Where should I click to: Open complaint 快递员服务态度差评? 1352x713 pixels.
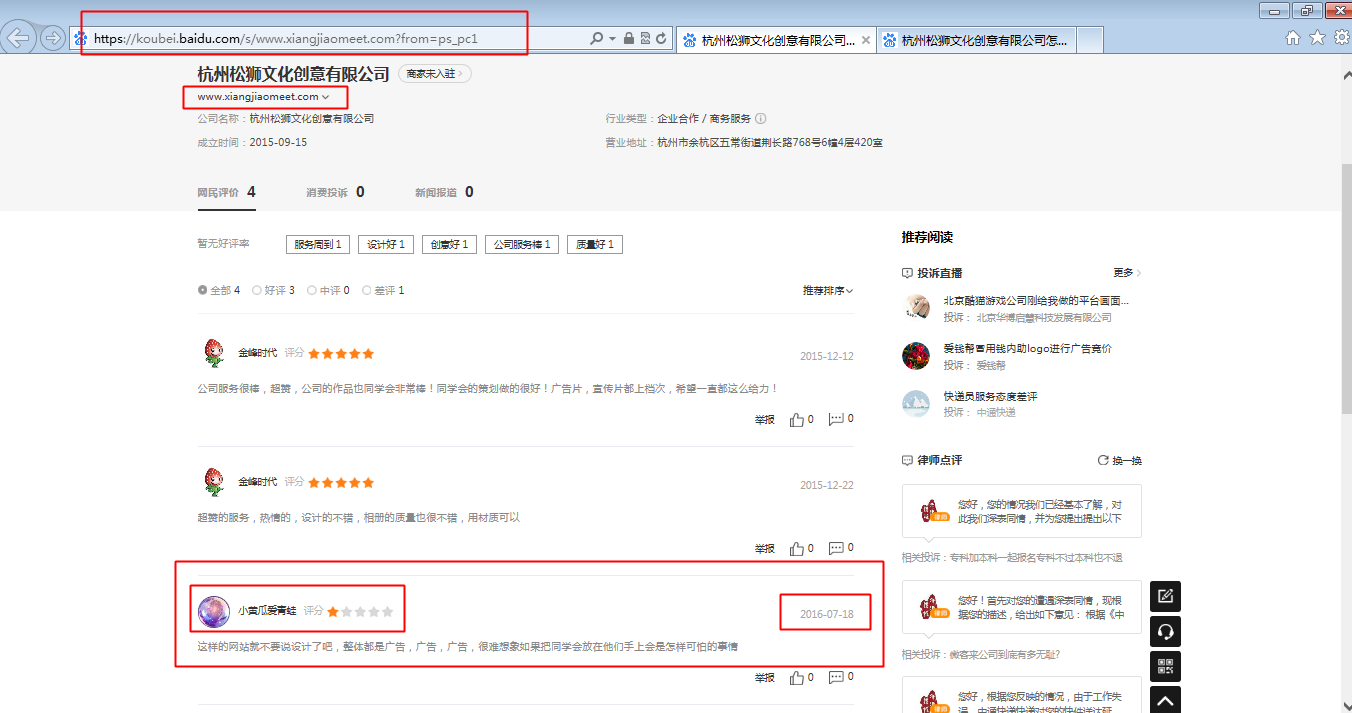[990, 396]
